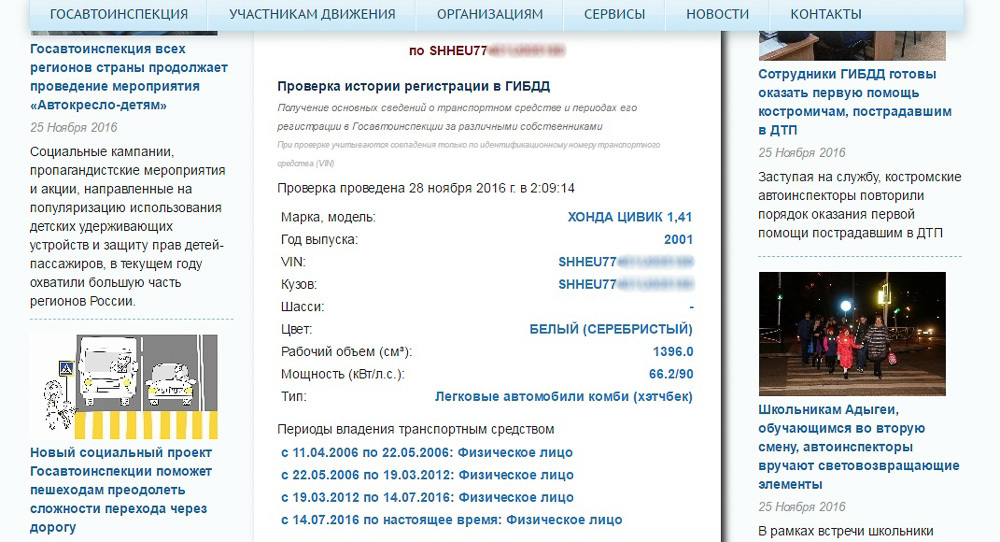Open the Новости section

point(717,14)
